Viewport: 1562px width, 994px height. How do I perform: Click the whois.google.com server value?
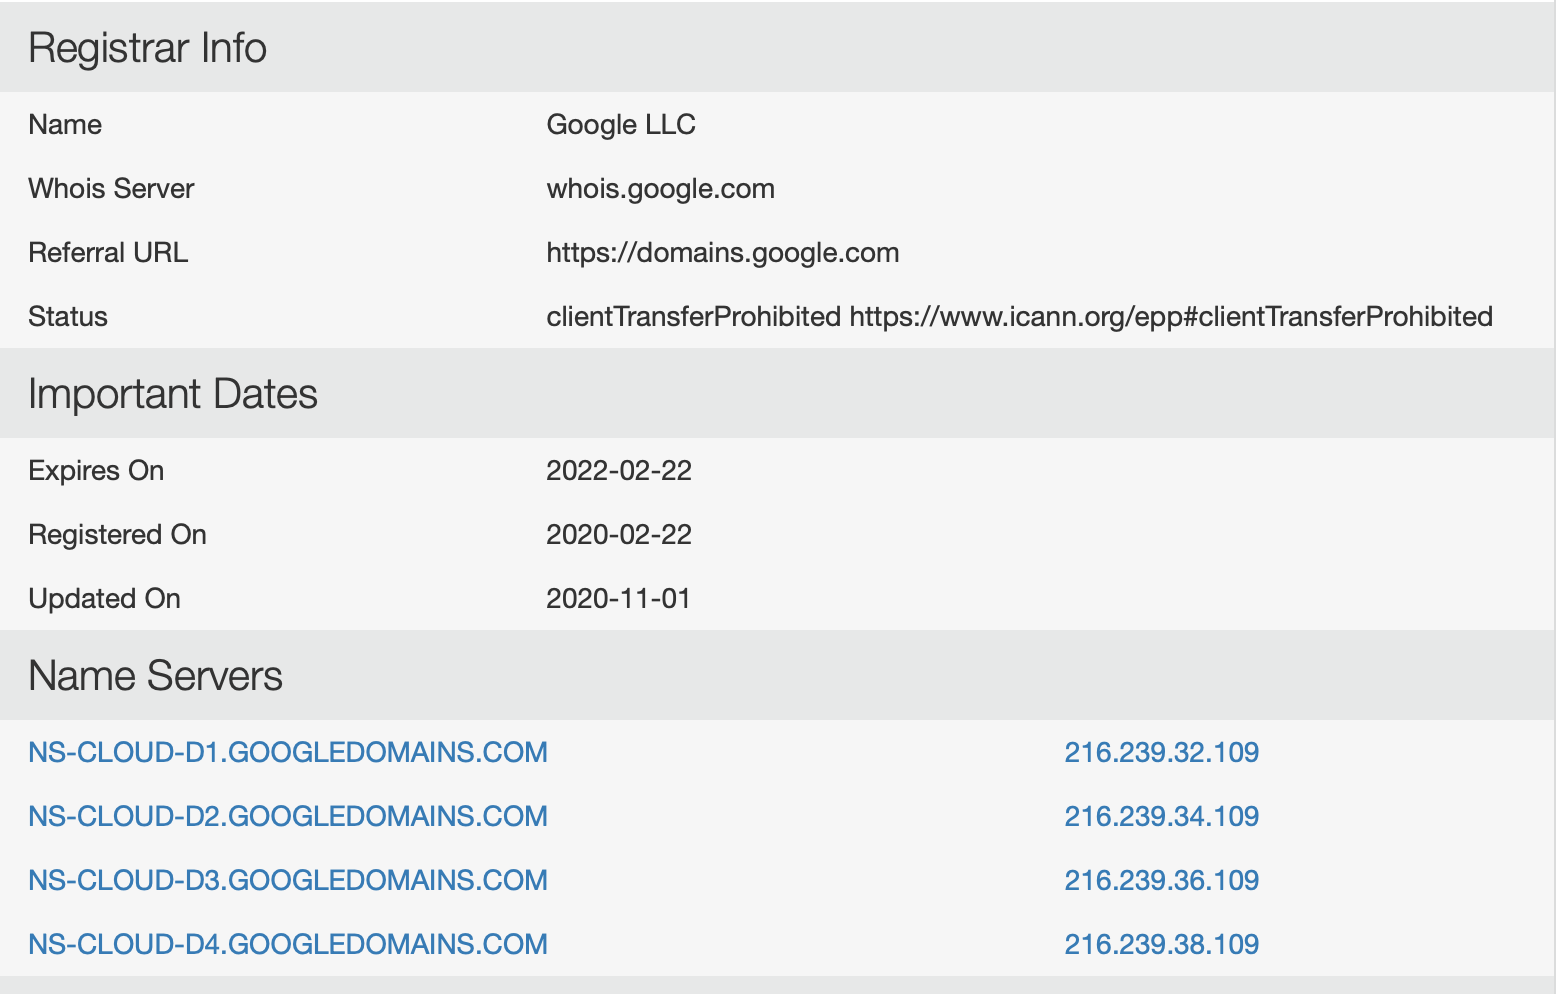tap(660, 188)
